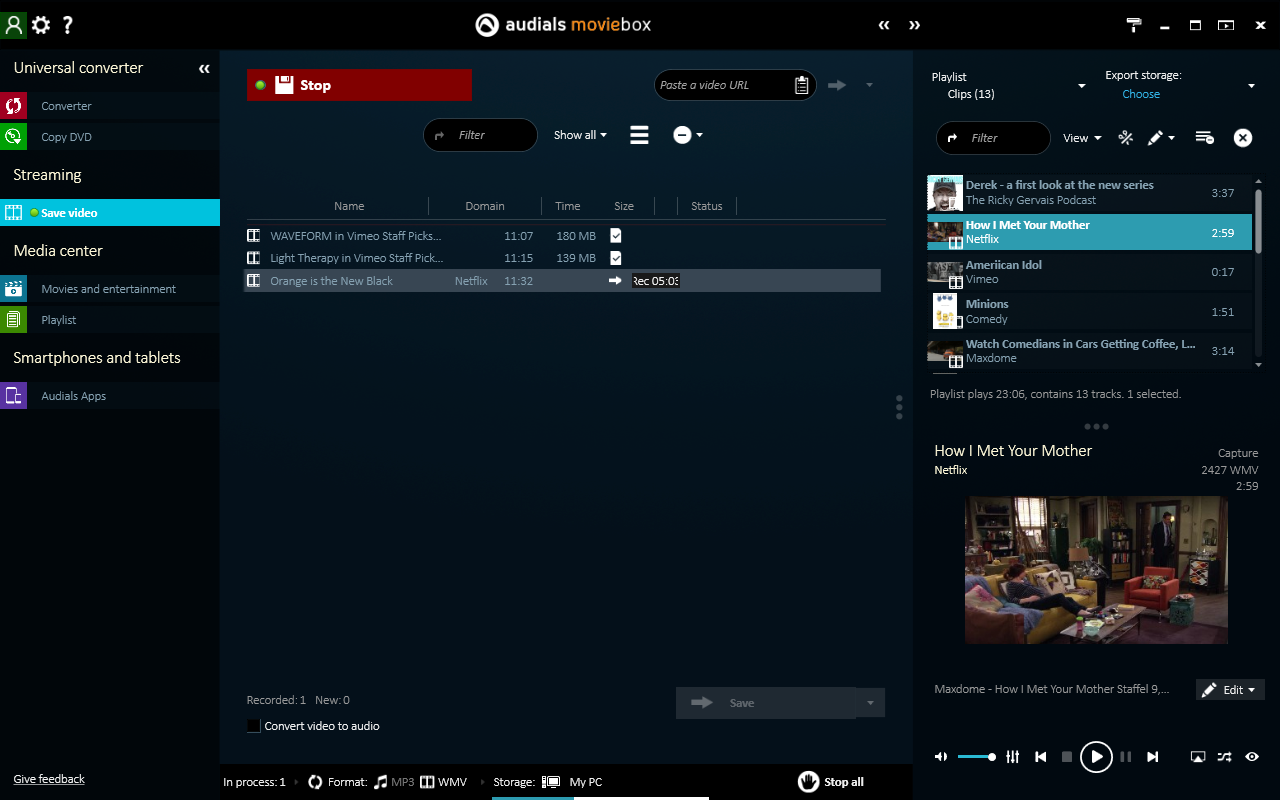Toggle shuffle playback icon

coord(1225,757)
